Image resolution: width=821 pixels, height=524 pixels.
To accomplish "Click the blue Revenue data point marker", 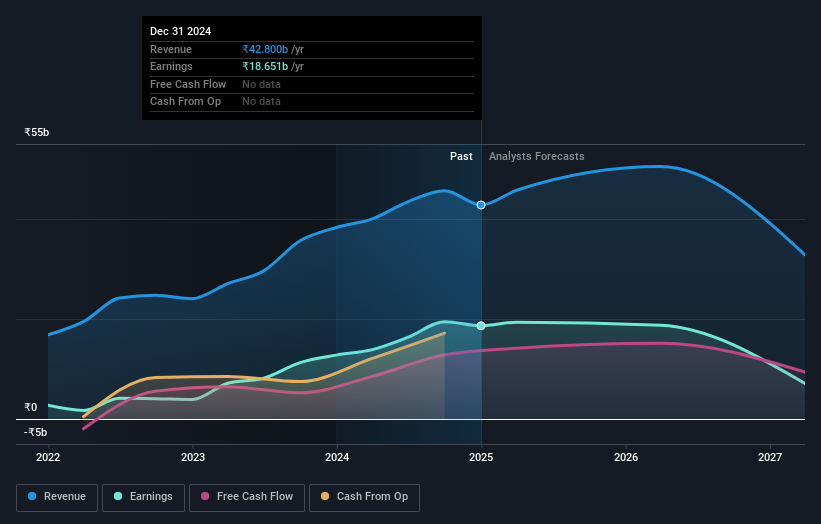I will [481, 205].
